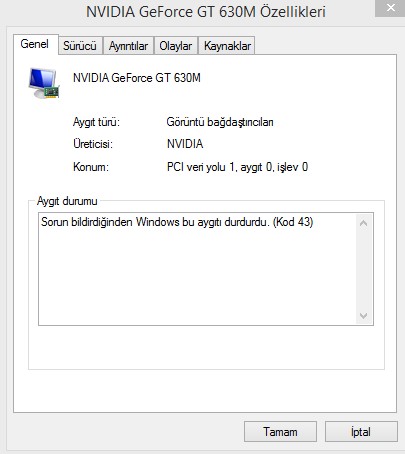Click the Konum label

tap(91, 167)
